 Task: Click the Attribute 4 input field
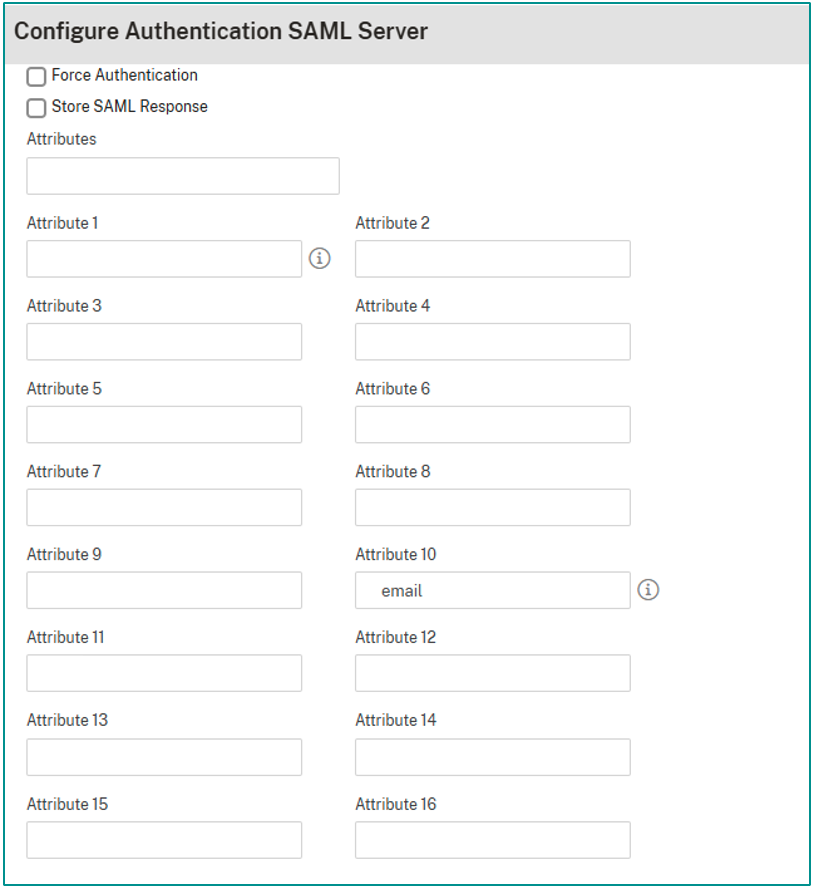pos(491,341)
